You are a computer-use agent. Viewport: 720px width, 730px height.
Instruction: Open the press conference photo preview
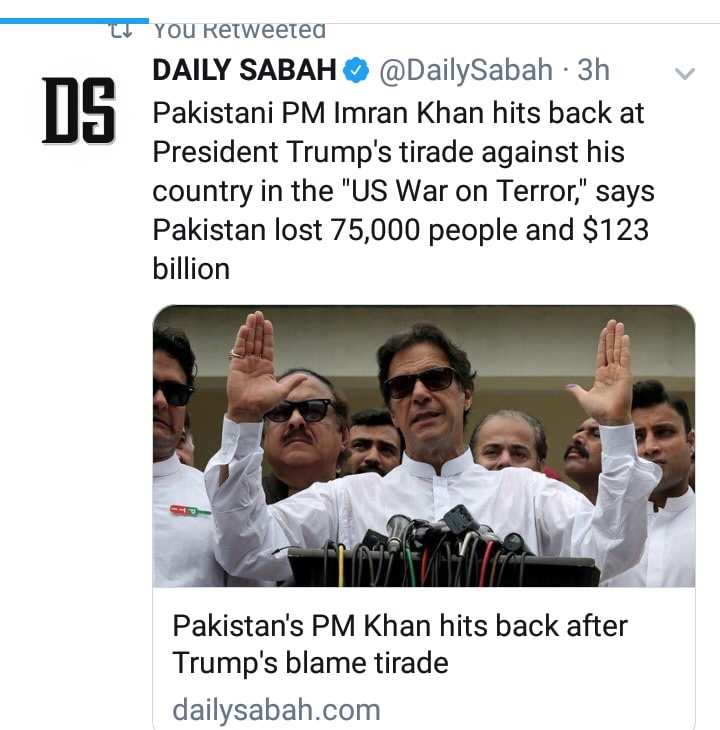[x=423, y=445]
